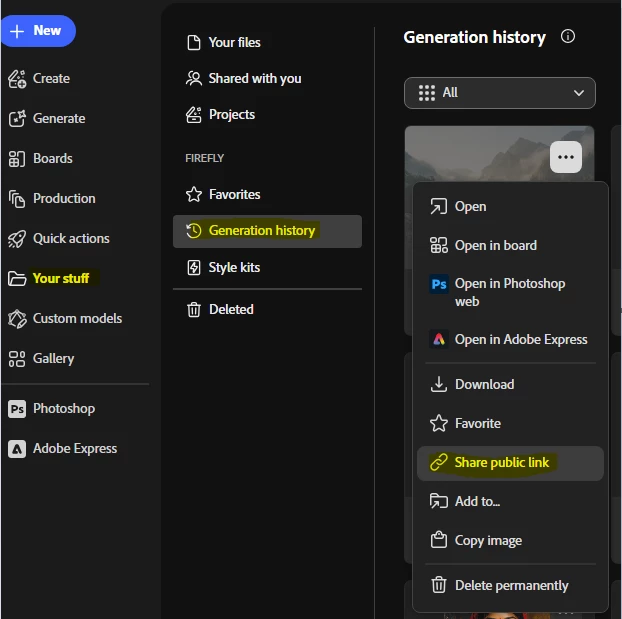
Task: Select Copy image from the menu
Action: pyautogui.click(x=510, y=540)
